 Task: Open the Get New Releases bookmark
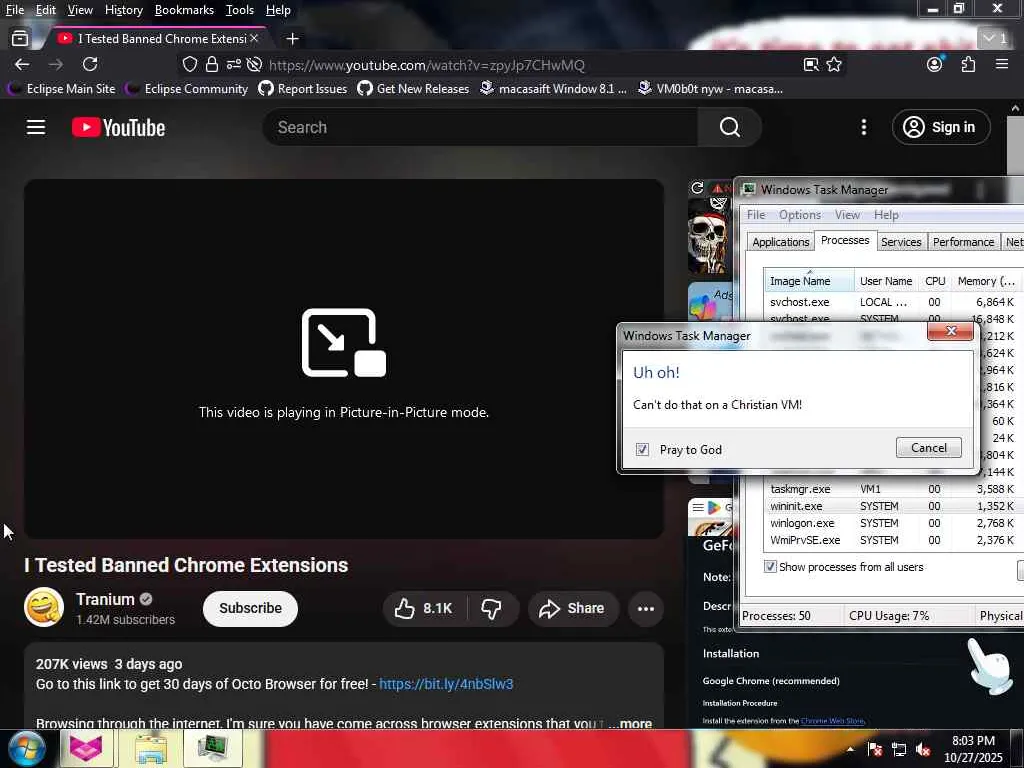tap(413, 89)
